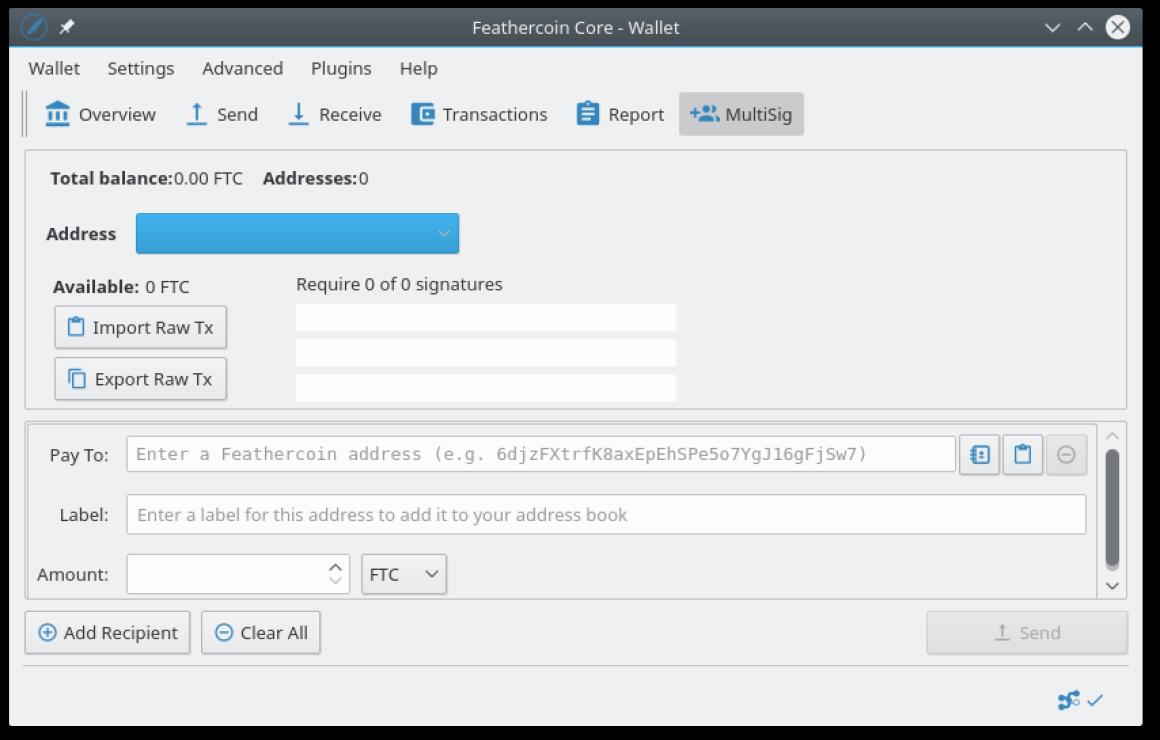This screenshot has height=740, width=1160.
Task: Click the disabled Send button at bottom right
Action: click(x=1027, y=633)
